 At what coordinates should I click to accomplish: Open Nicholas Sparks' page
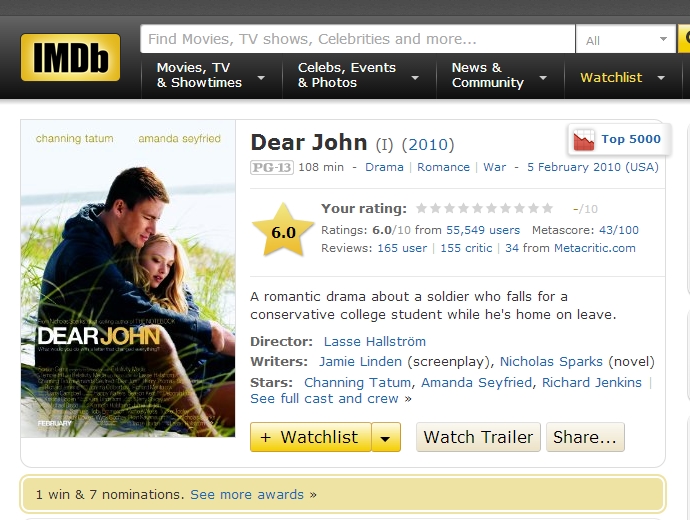pos(551,362)
